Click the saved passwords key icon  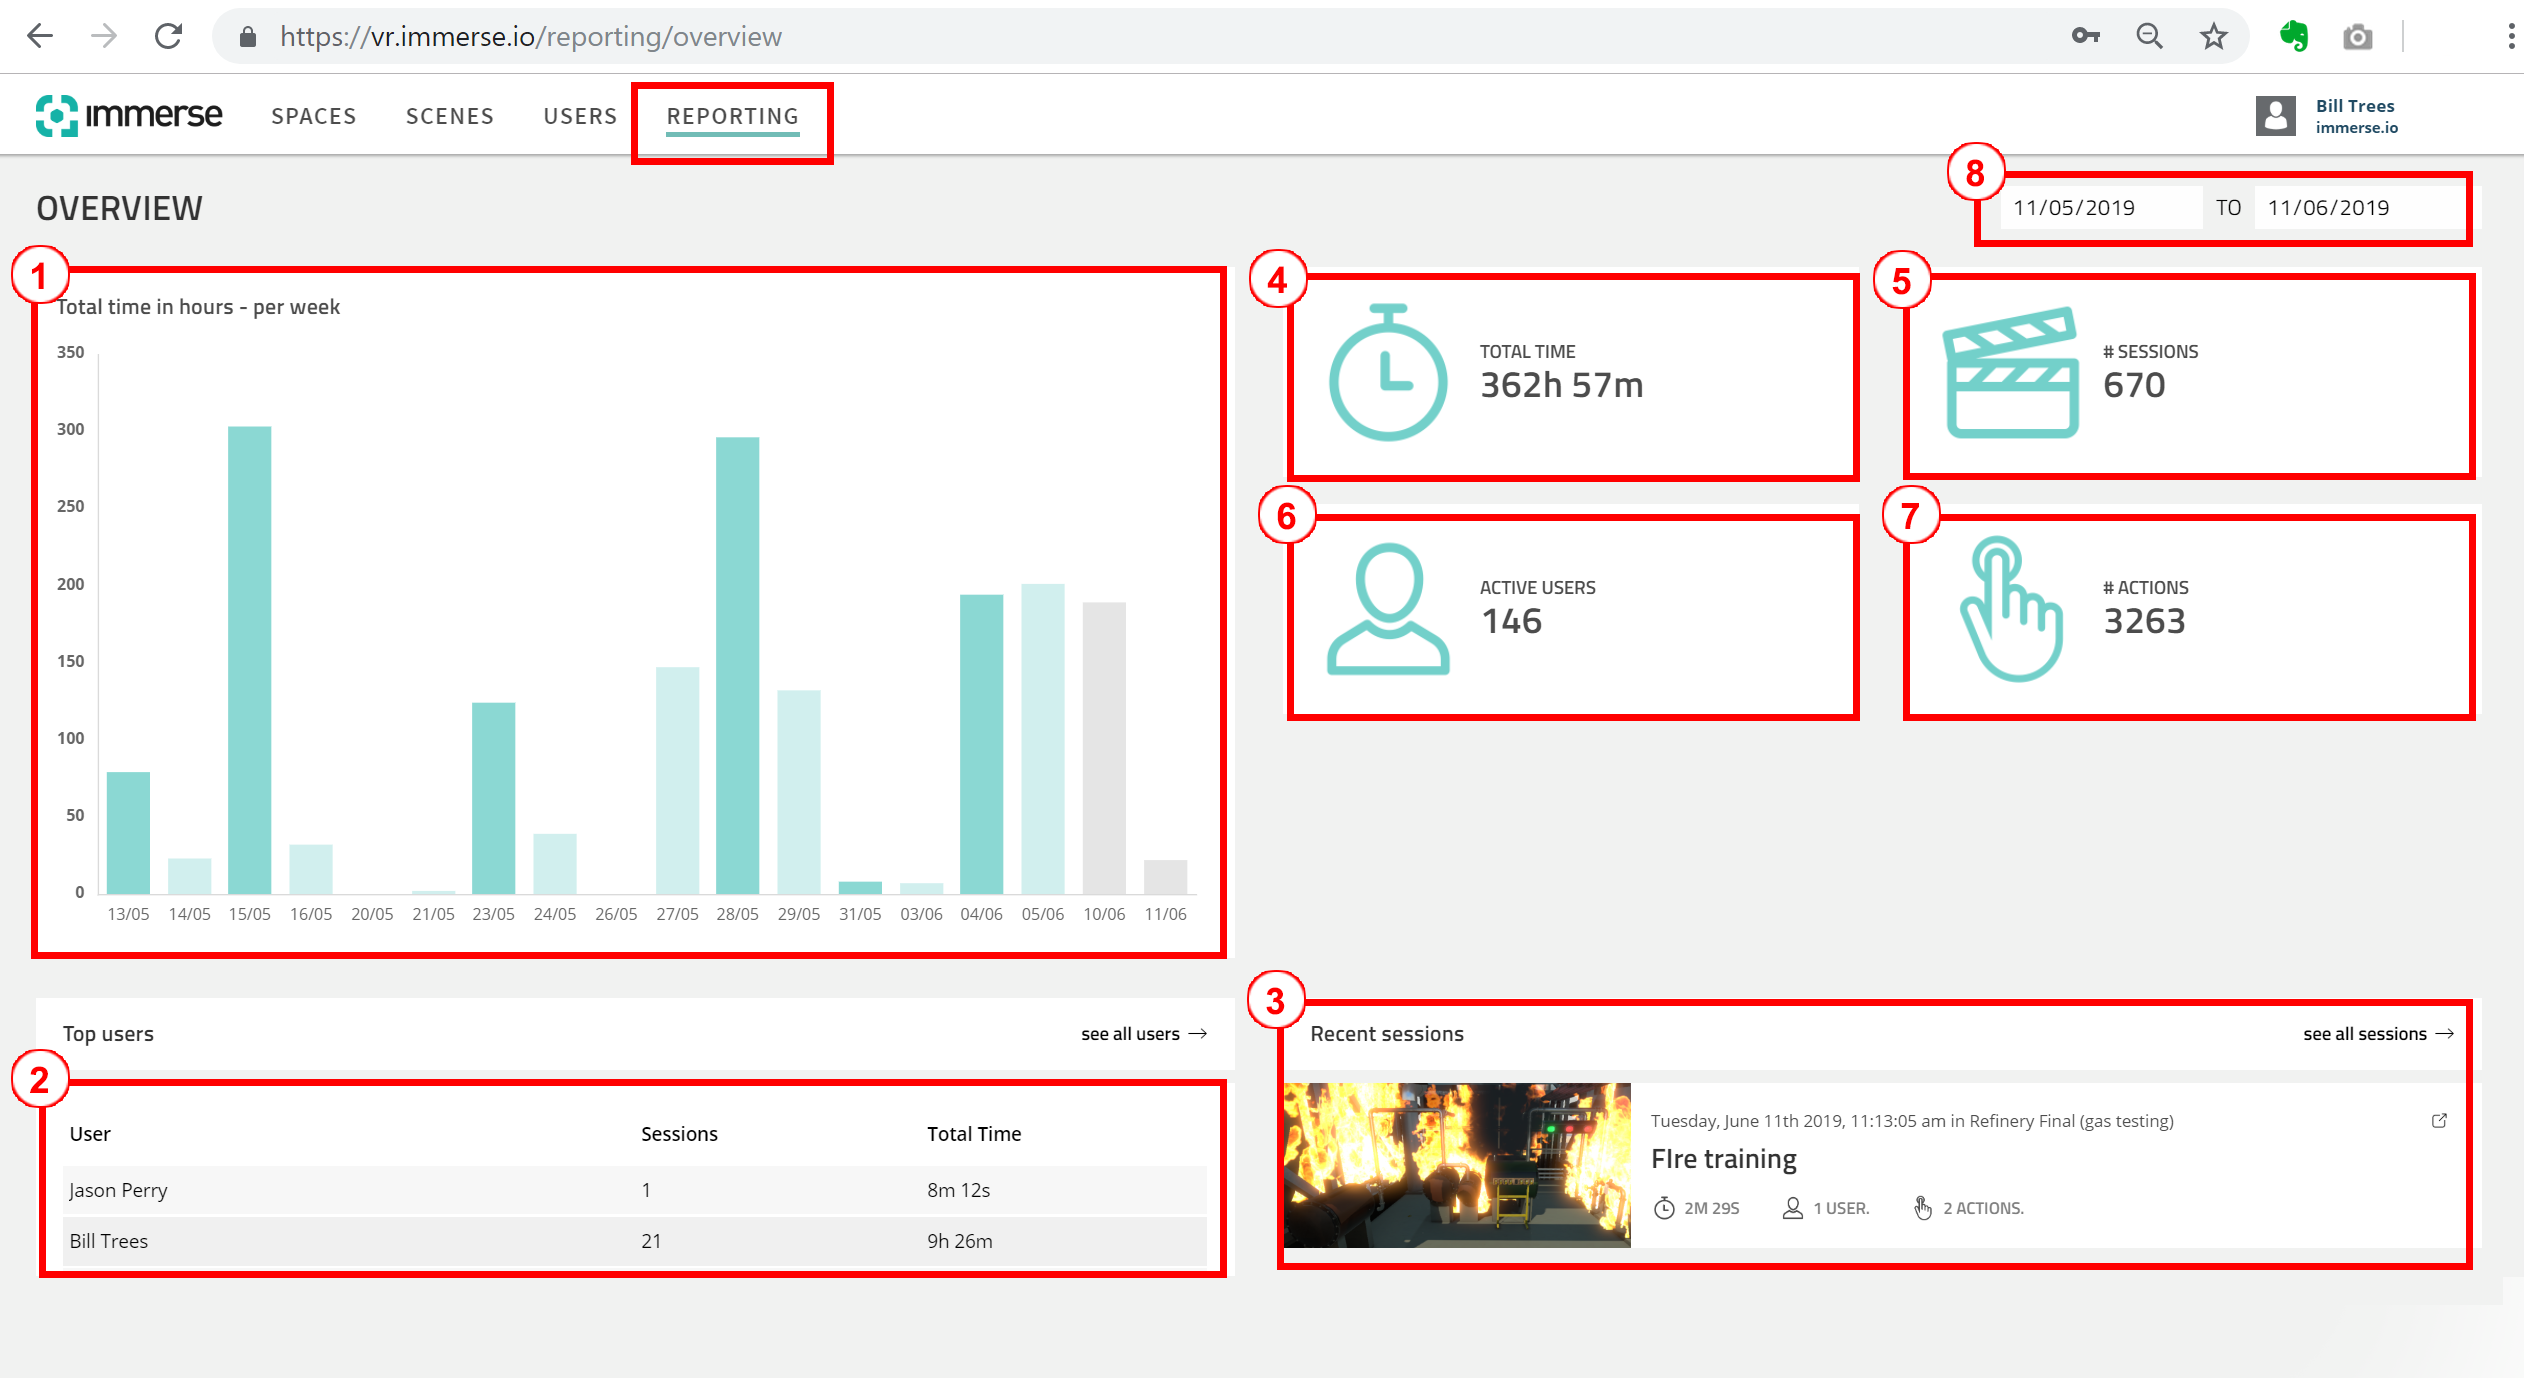point(2085,37)
